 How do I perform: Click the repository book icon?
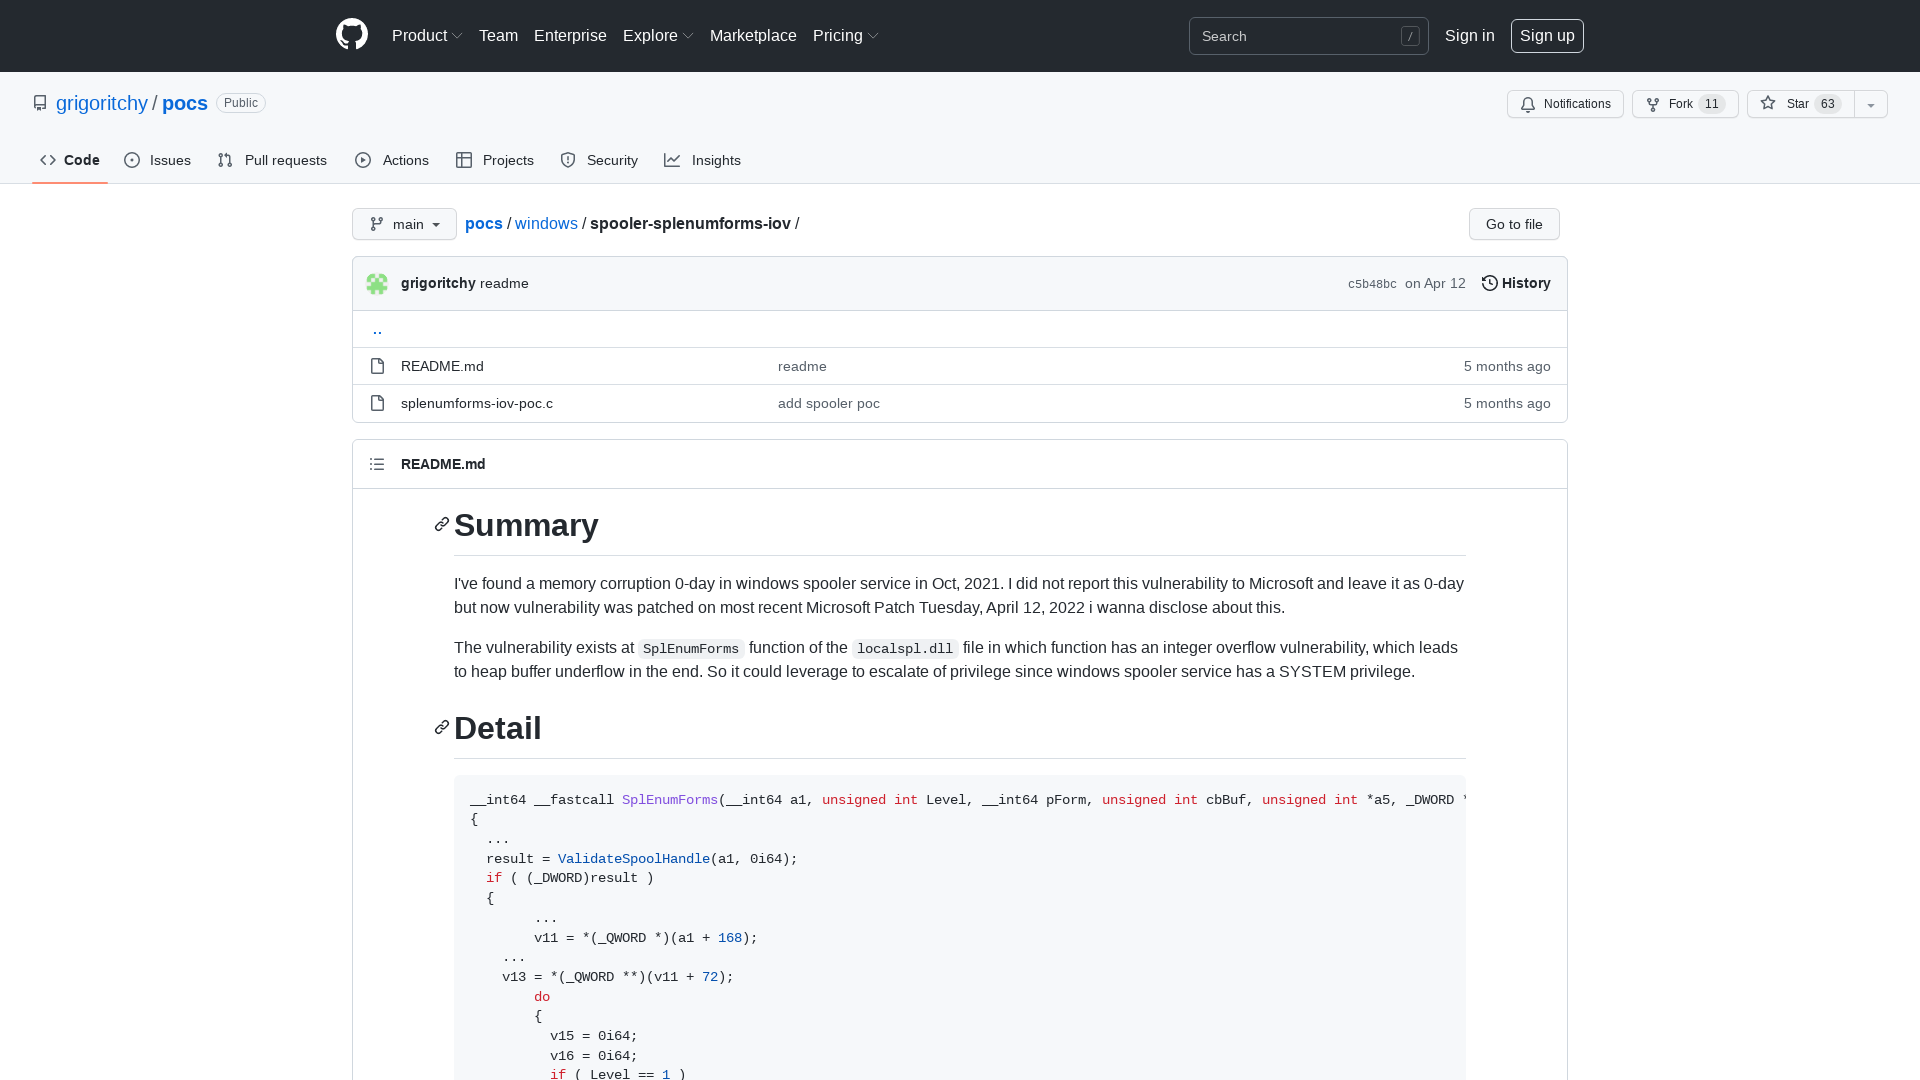coord(40,103)
